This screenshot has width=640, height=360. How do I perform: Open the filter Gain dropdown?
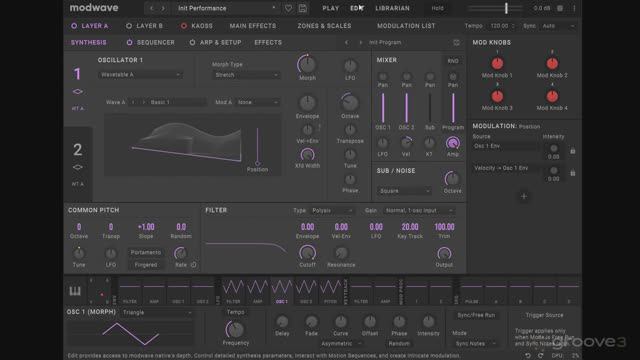[x=419, y=211]
